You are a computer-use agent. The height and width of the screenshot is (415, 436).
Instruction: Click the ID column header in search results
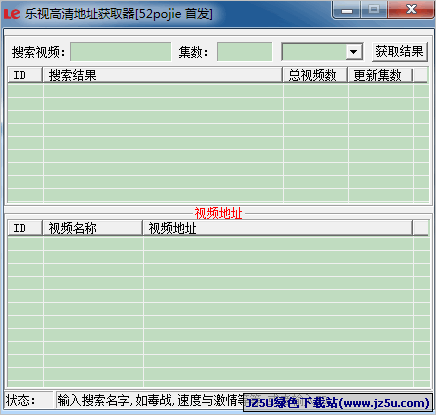[25, 75]
